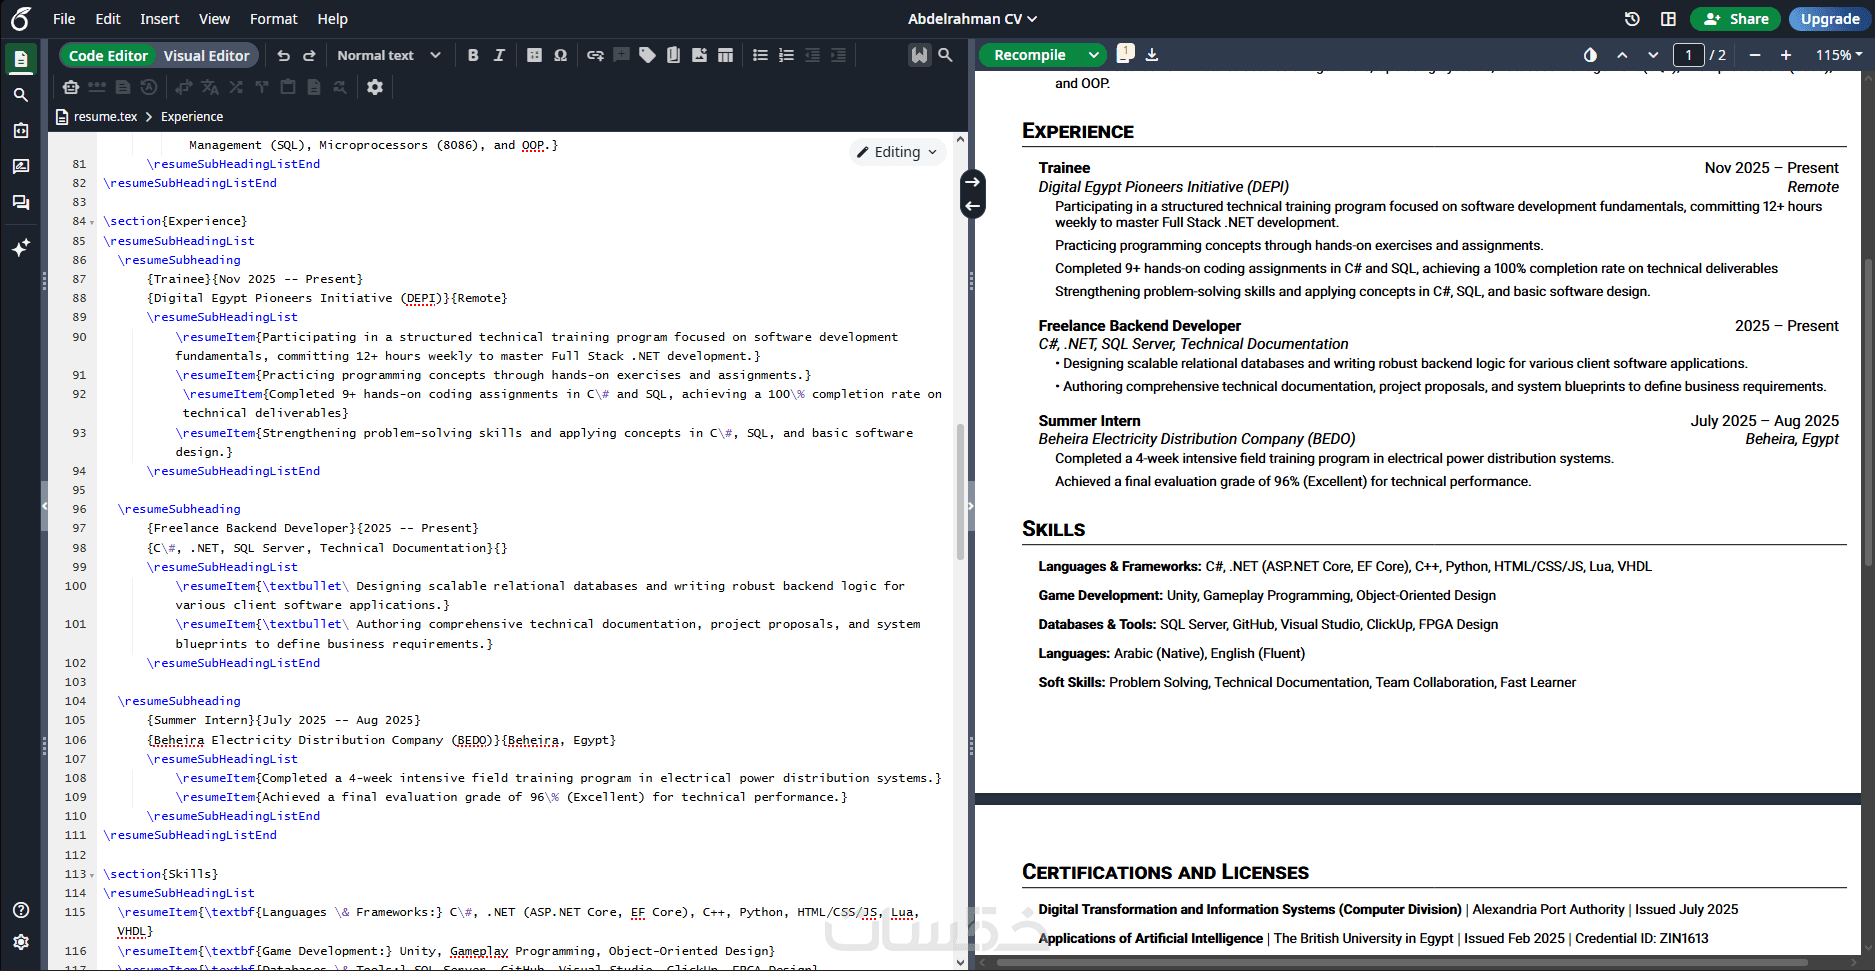This screenshot has height=971, width=1875.
Task: Open the AI assist sparkle icon
Action: (21, 247)
